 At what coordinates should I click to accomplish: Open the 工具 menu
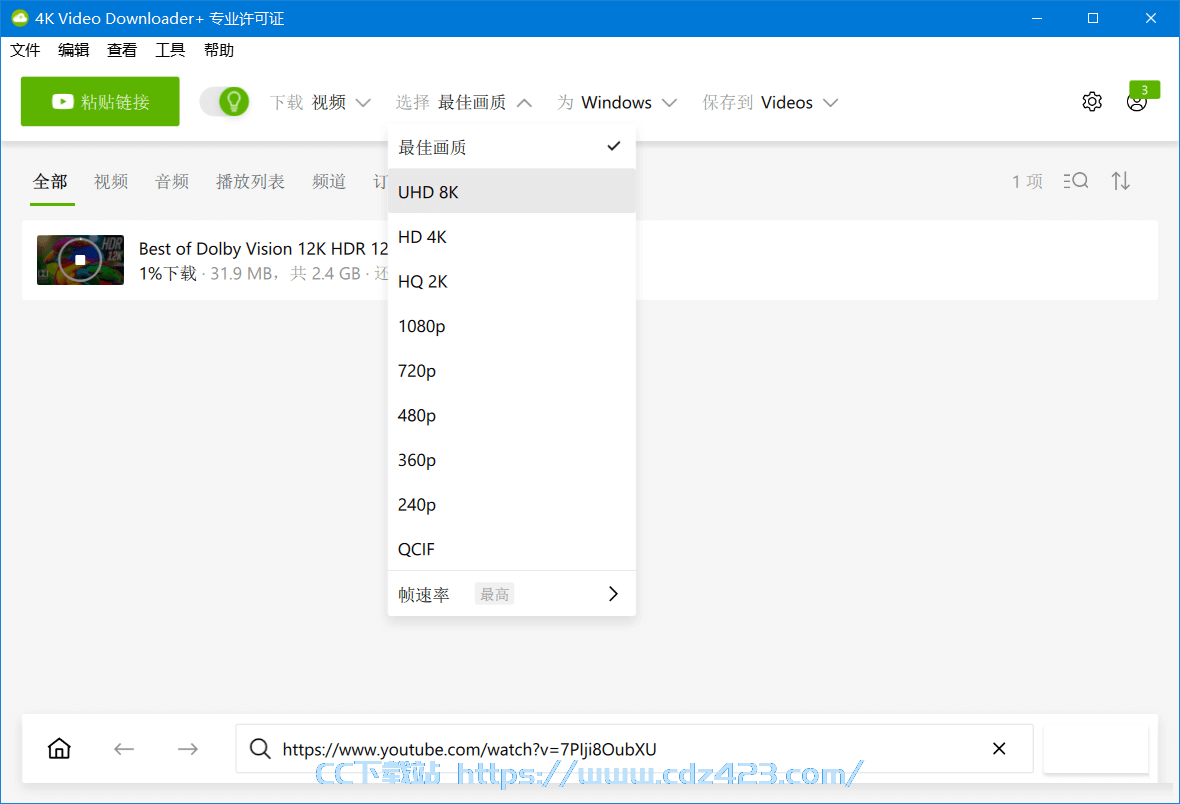170,50
